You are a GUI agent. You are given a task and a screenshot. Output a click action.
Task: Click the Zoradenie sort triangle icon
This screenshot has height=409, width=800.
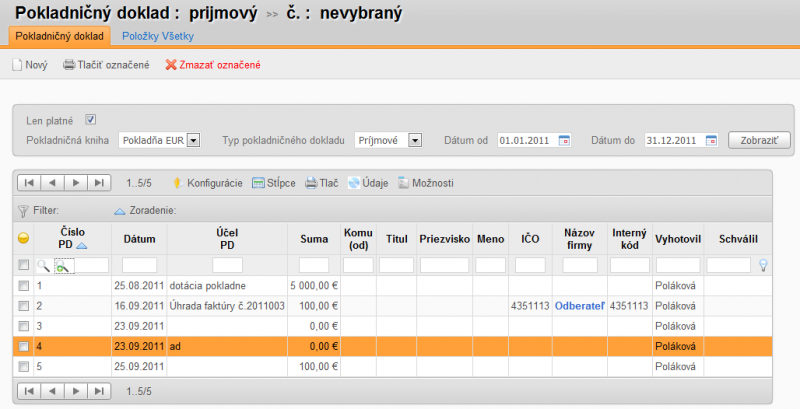(x=119, y=211)
